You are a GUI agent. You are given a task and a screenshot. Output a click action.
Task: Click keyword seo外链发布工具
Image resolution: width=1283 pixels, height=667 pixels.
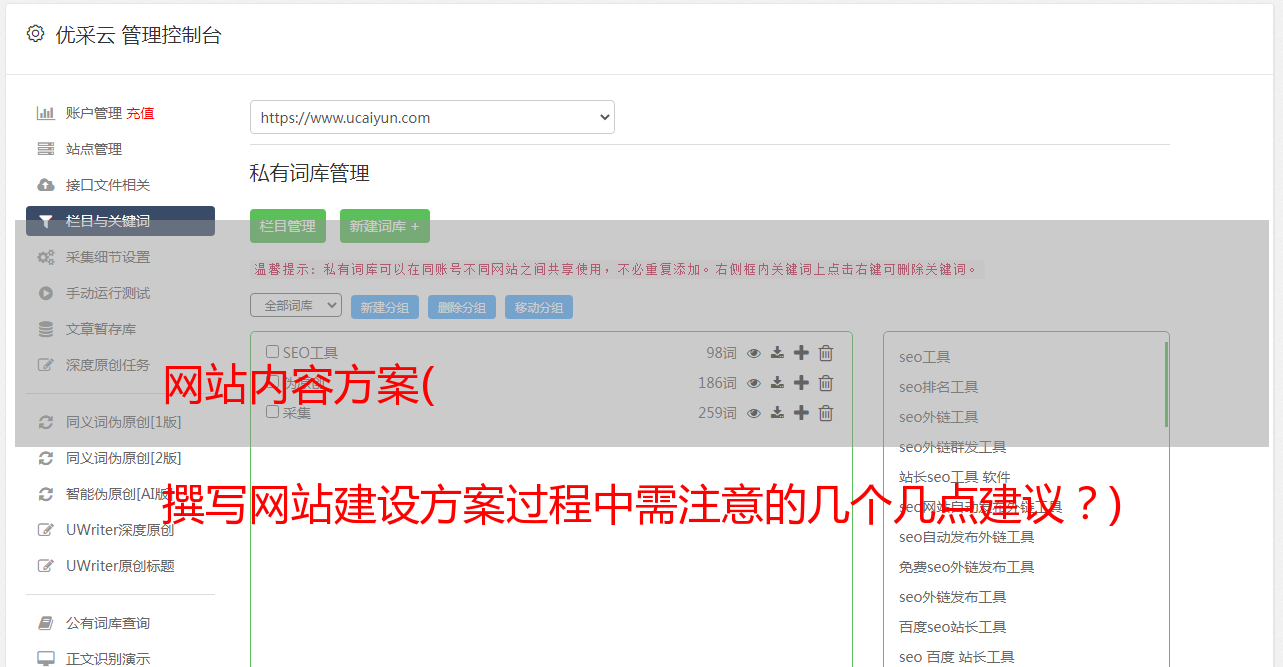coord(953,597)
